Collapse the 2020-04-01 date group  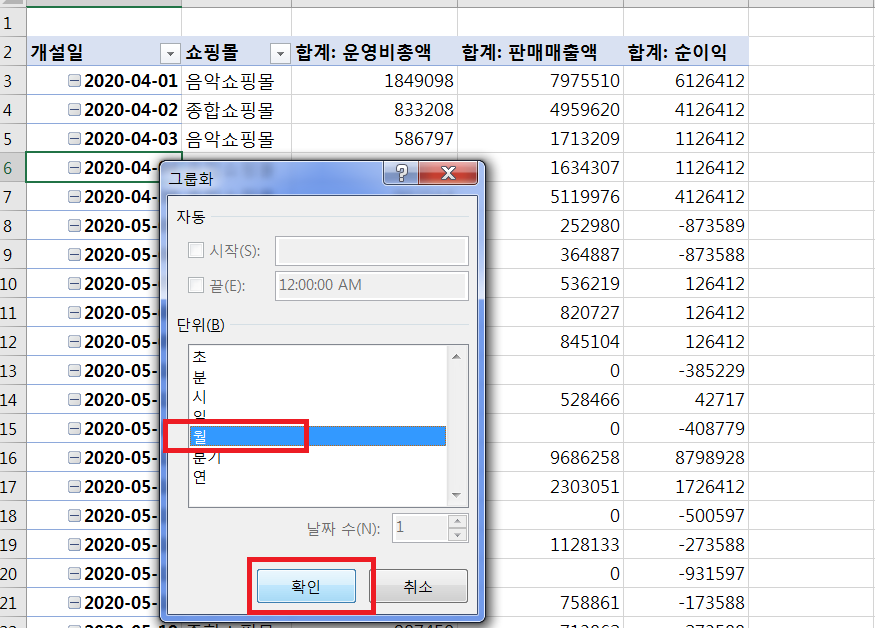(74, 81)
